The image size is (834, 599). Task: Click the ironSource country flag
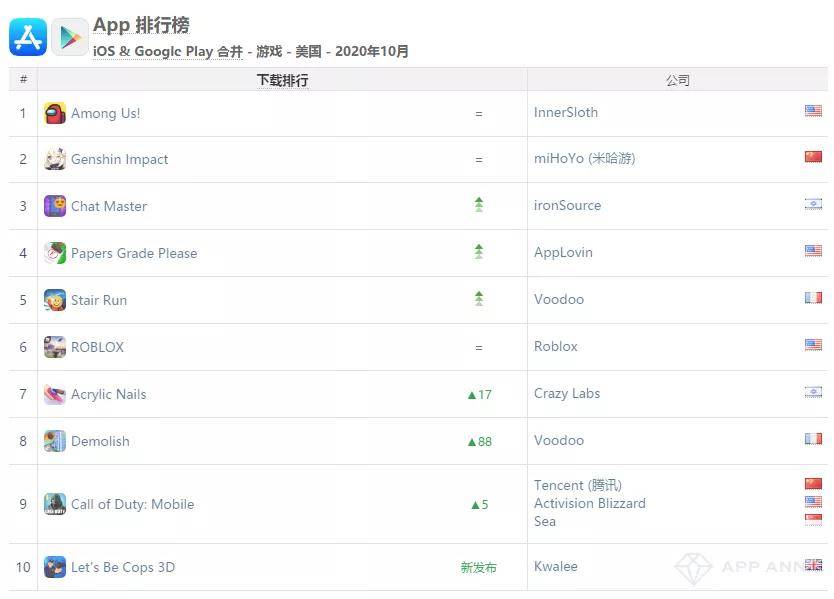pyautogui.click(x=813, y=204)
